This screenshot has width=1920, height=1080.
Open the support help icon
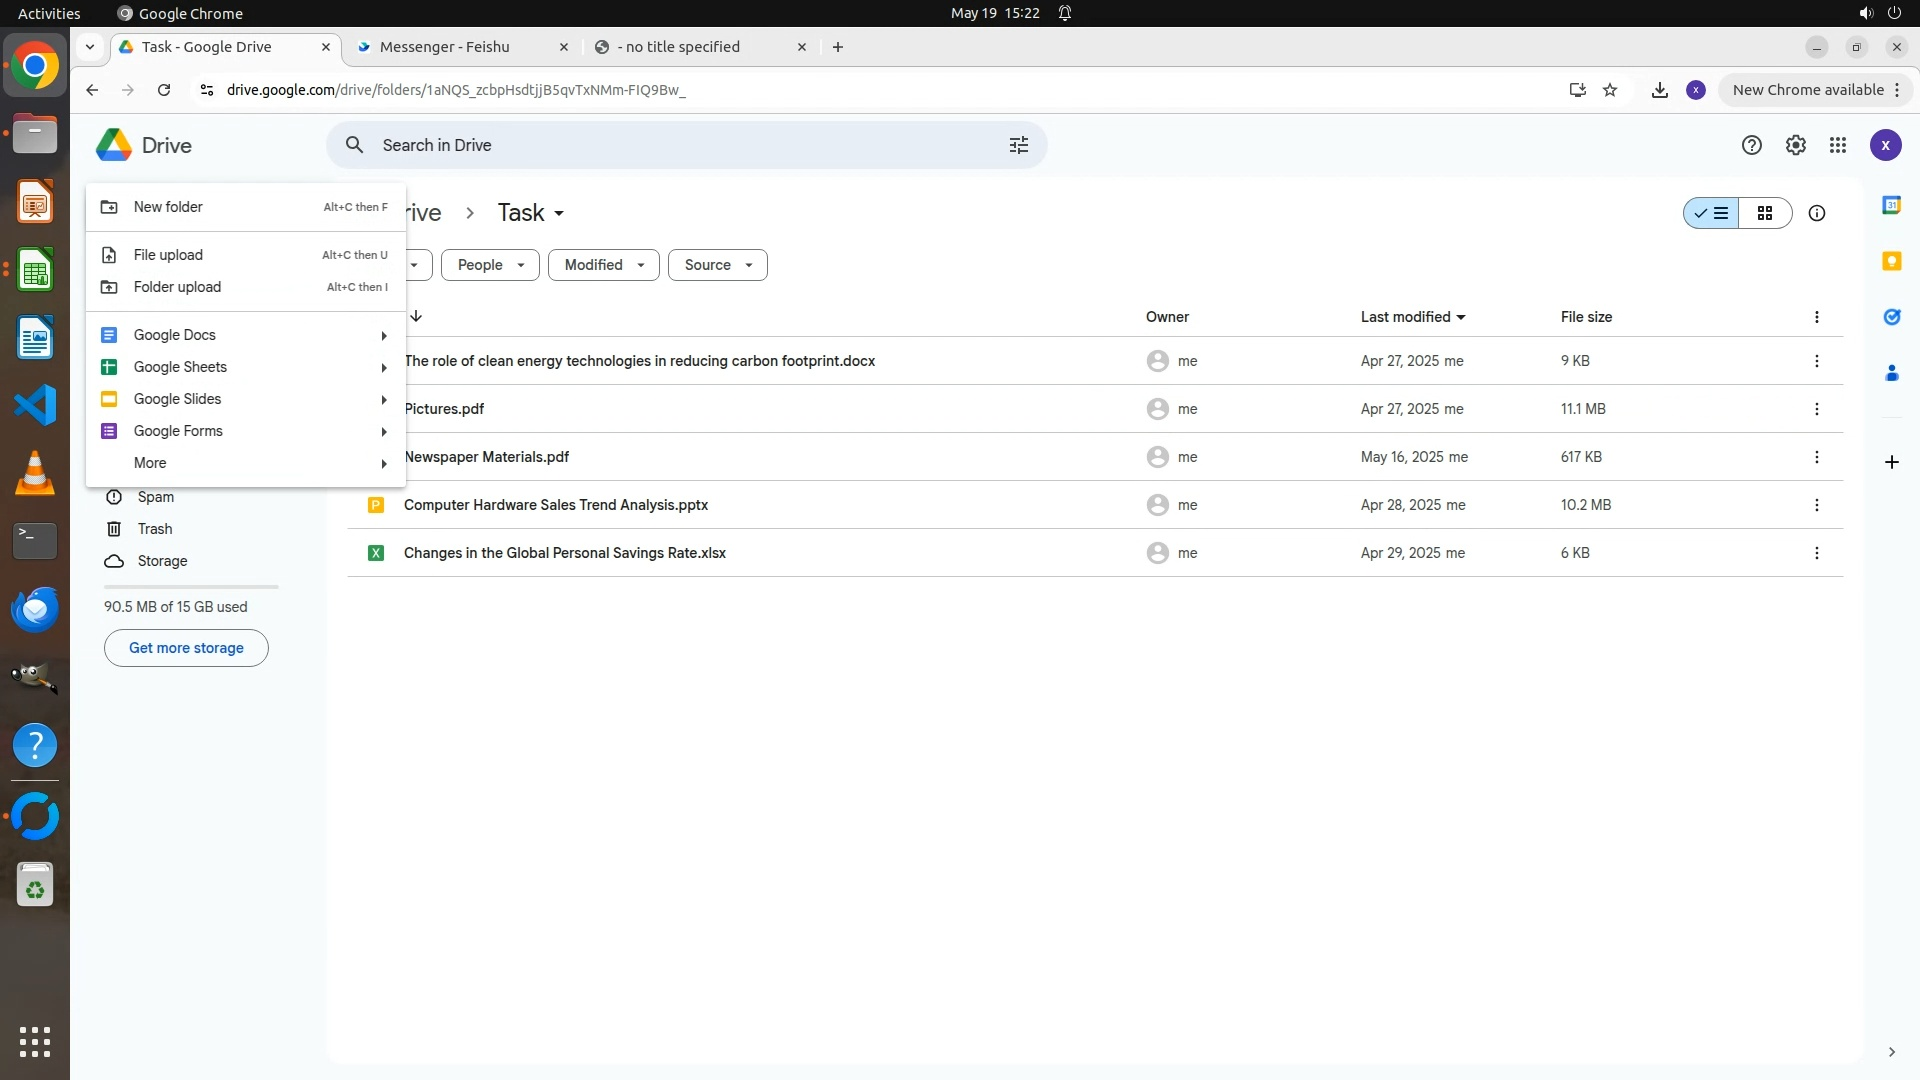(1751, 145)
